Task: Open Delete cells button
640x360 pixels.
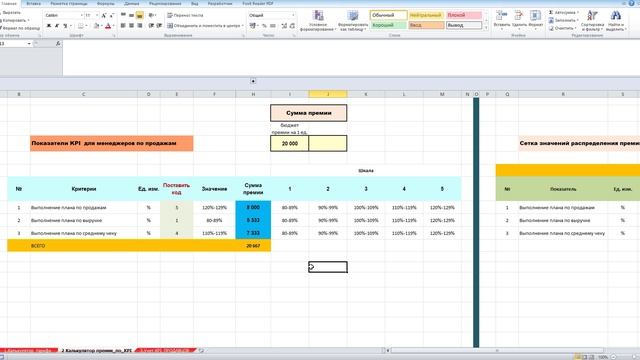Action: 519,19
